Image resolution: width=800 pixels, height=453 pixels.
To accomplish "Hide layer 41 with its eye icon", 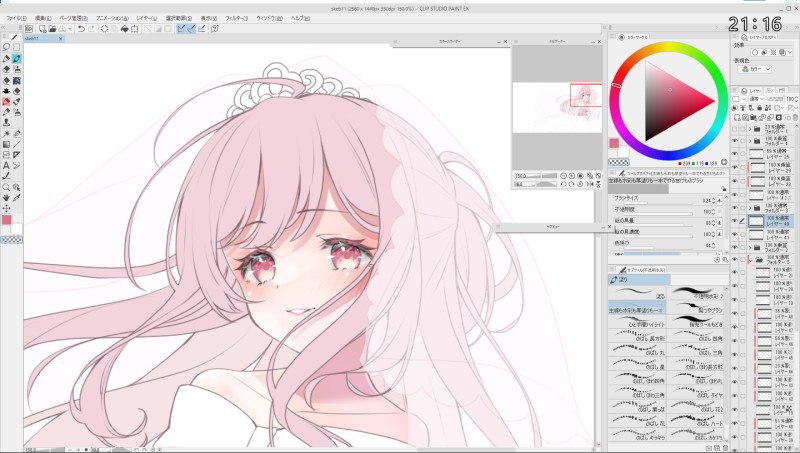I will pyautogui.click(x=735, y=234).
